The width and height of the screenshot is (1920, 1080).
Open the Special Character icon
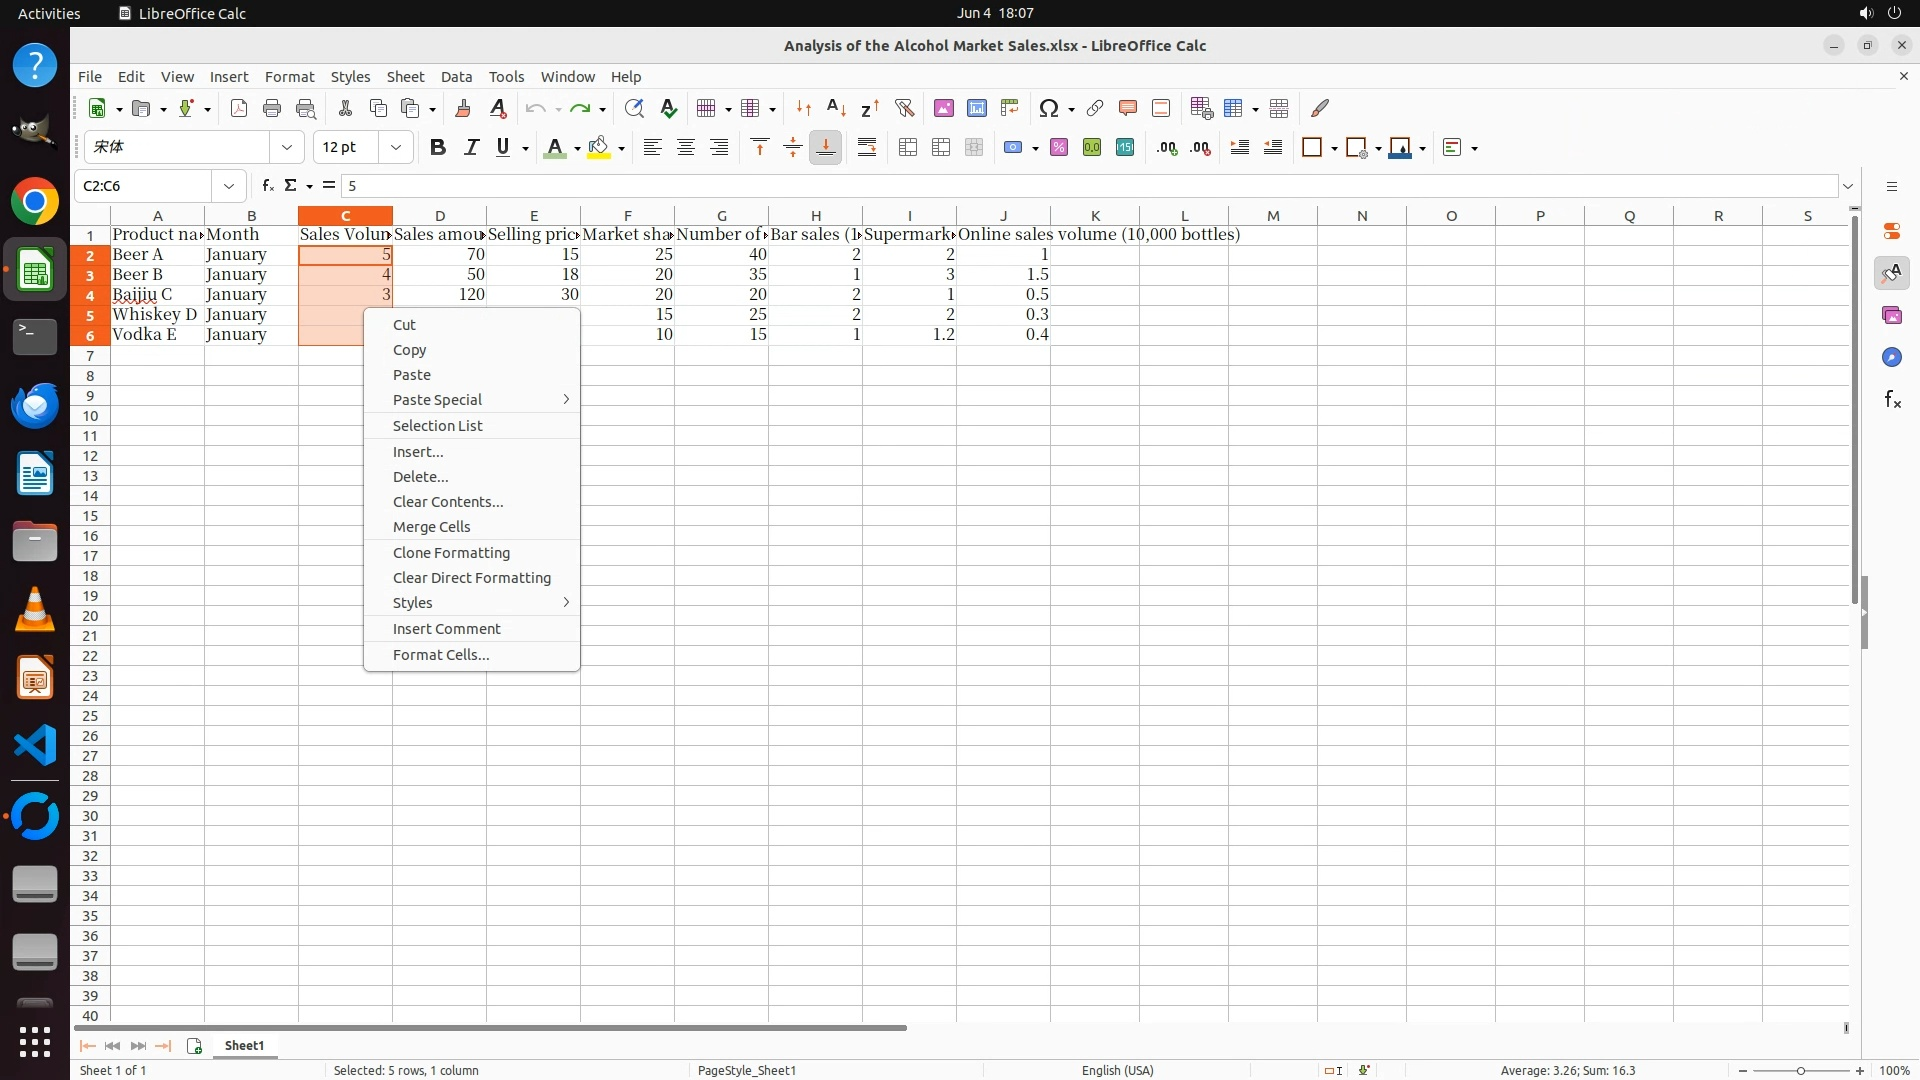1049,108
